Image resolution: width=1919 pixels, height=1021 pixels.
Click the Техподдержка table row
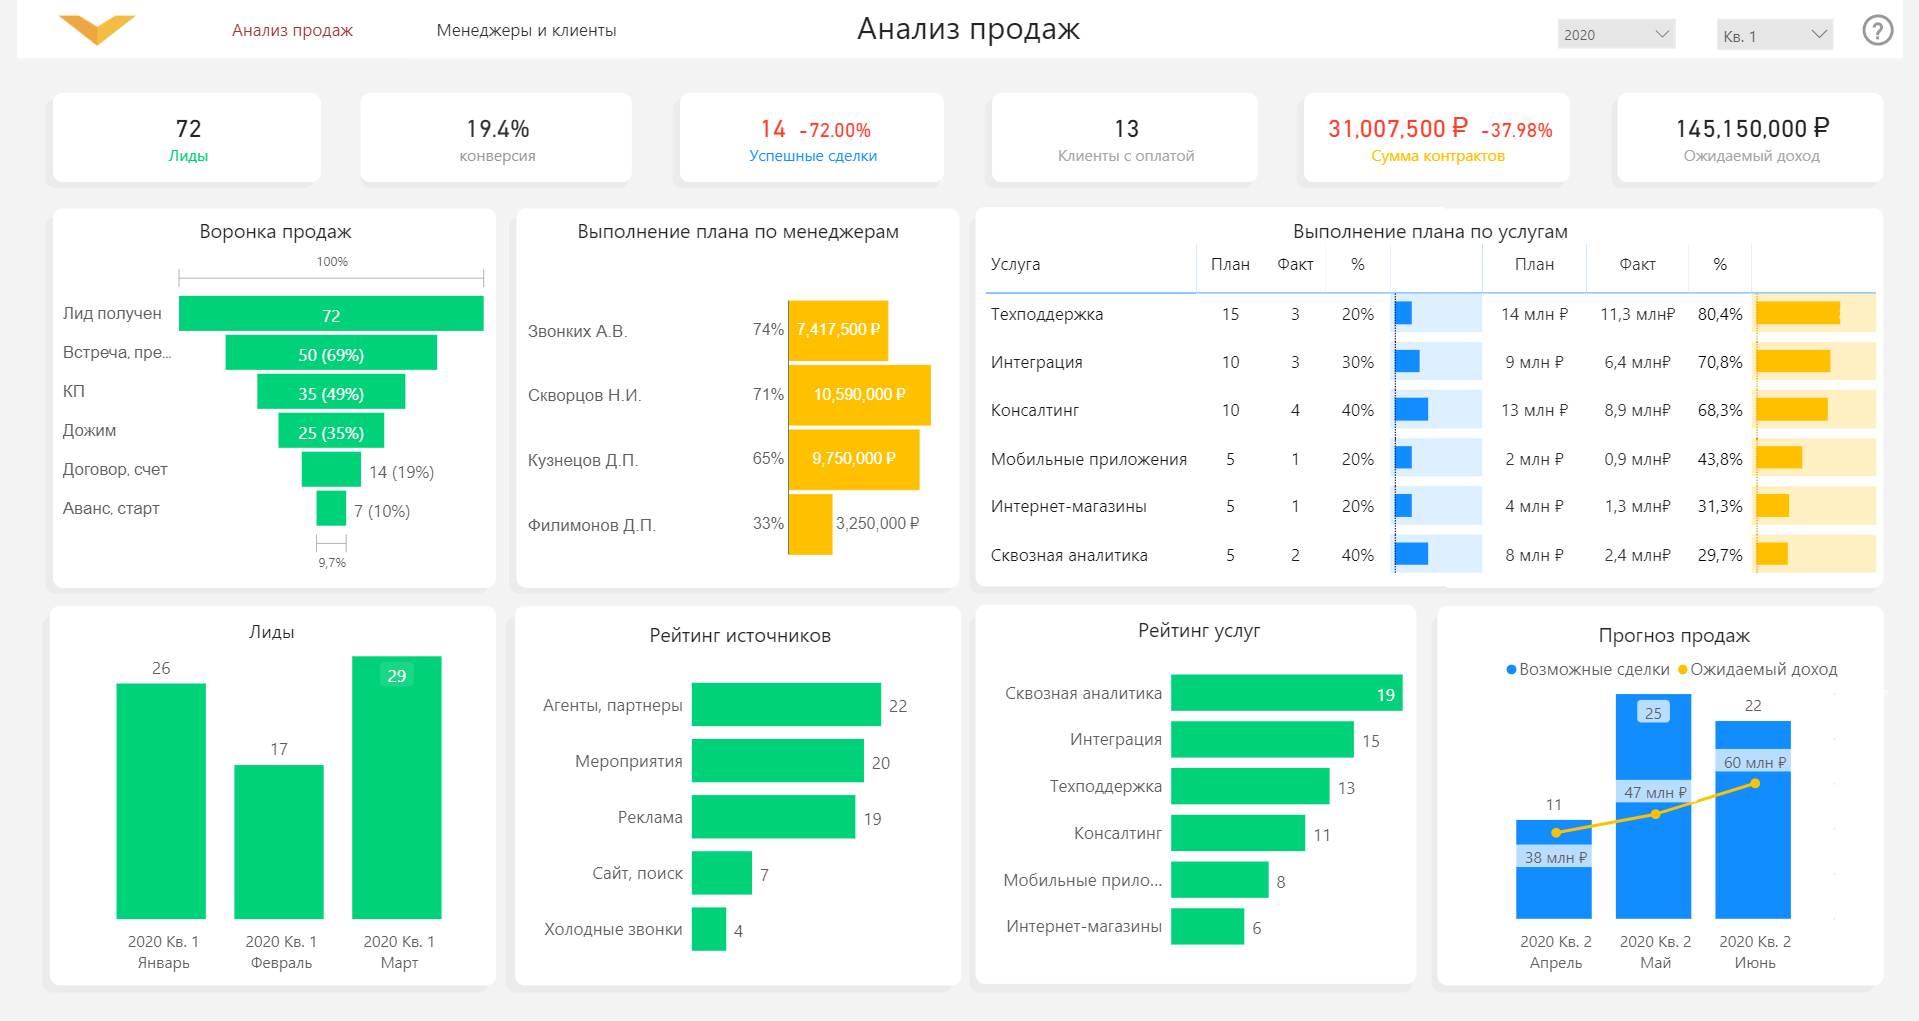point(1430,314)
